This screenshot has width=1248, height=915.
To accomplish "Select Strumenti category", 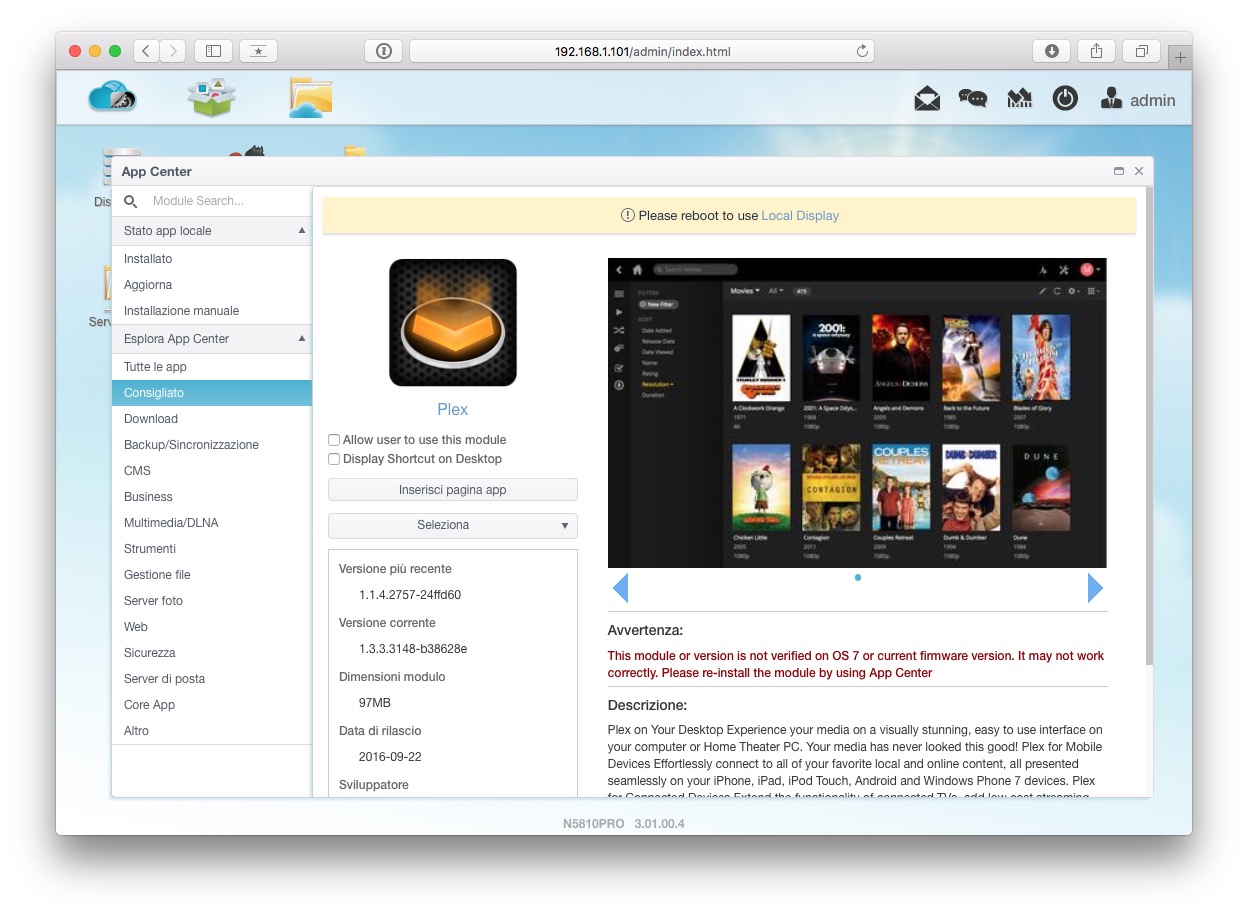I will (212, 549).
